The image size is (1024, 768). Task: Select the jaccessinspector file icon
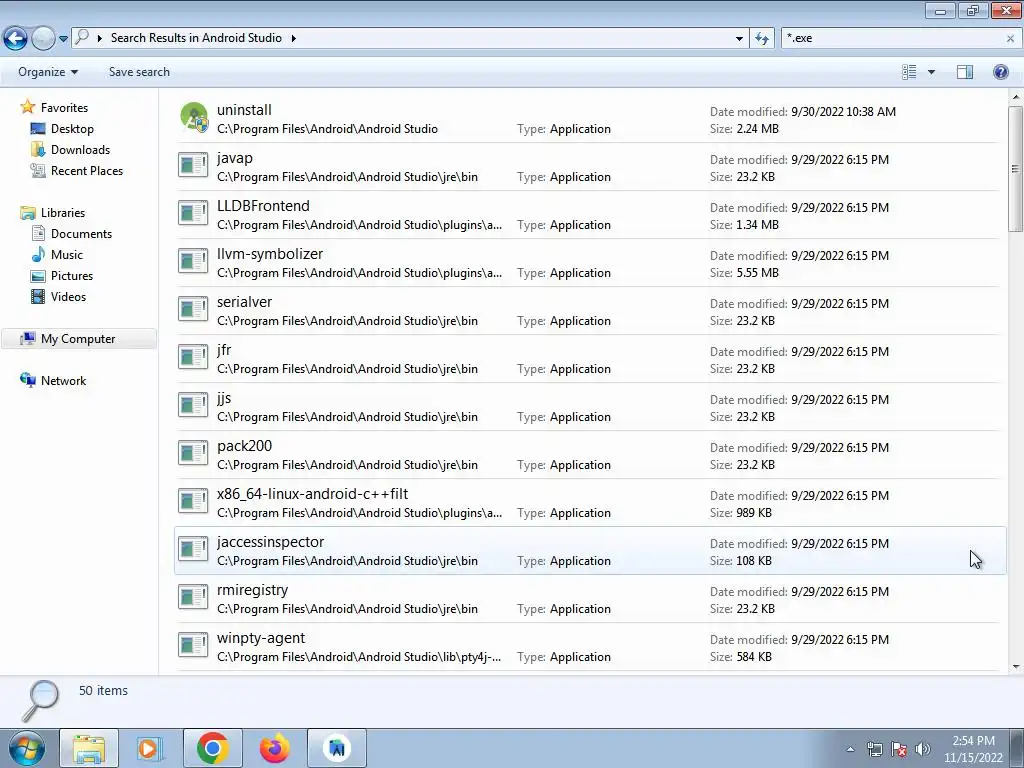tap(193, 549)
